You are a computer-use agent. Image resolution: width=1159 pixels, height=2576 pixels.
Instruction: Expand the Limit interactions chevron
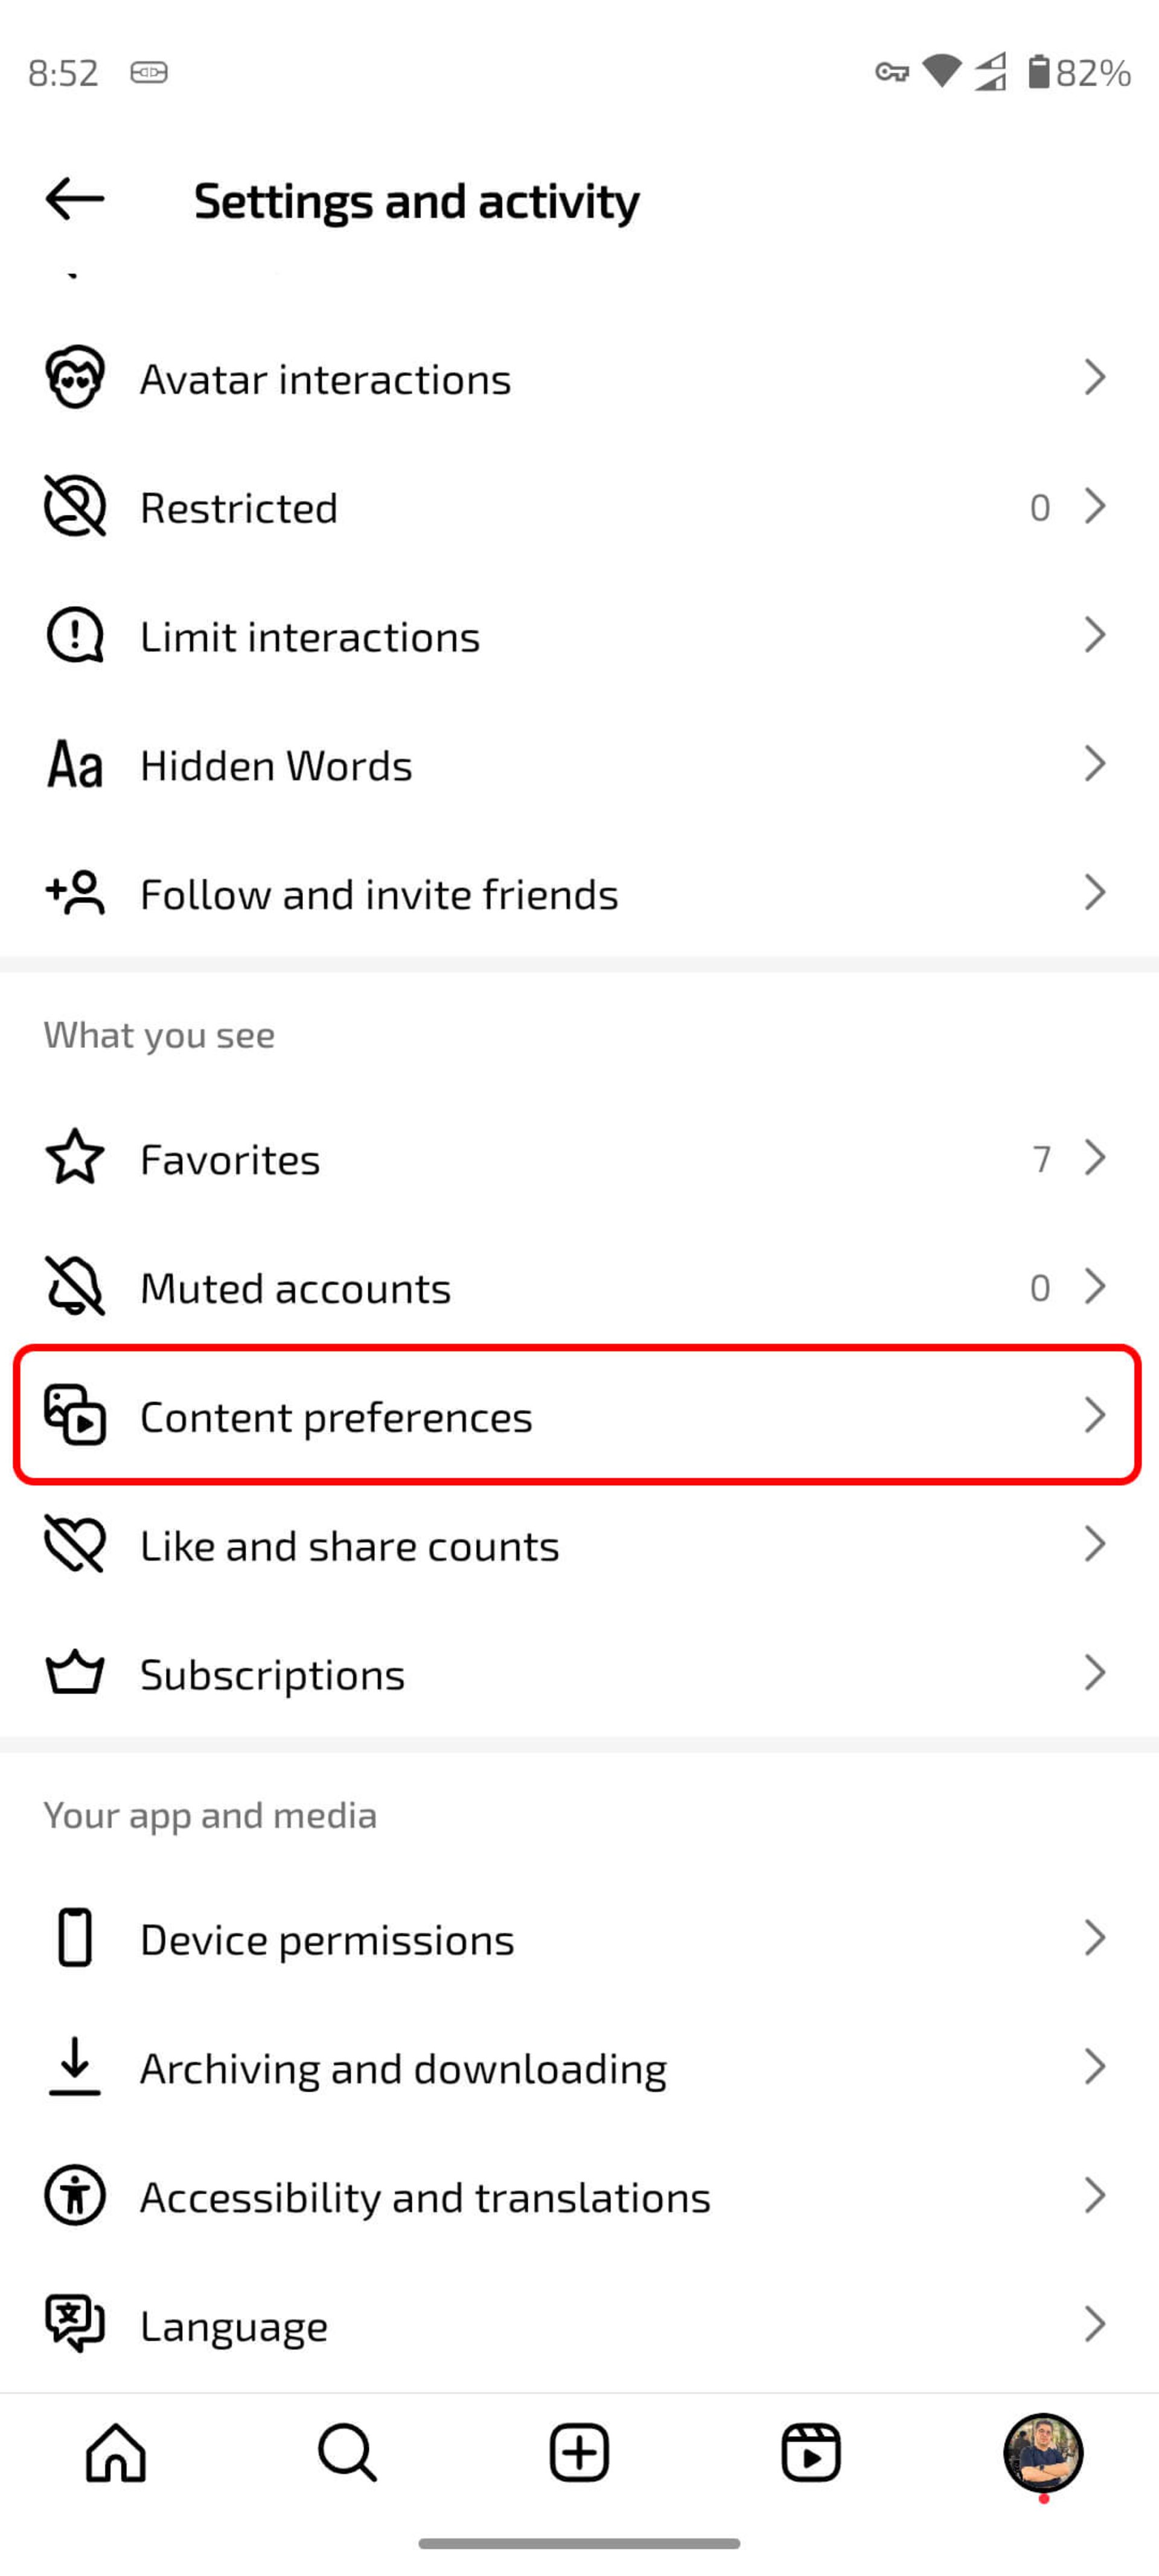pyautogui.click(x=1095, y=635)
